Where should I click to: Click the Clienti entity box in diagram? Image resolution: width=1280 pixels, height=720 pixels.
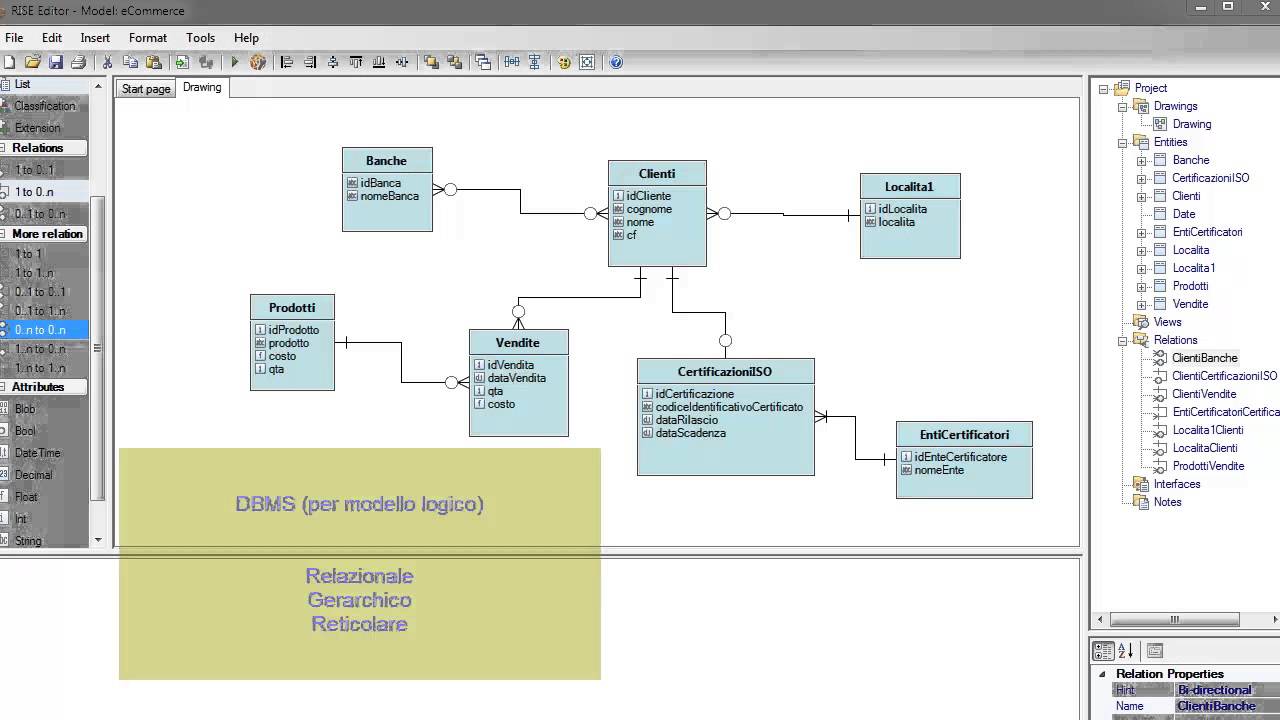(x=657, y=213)
